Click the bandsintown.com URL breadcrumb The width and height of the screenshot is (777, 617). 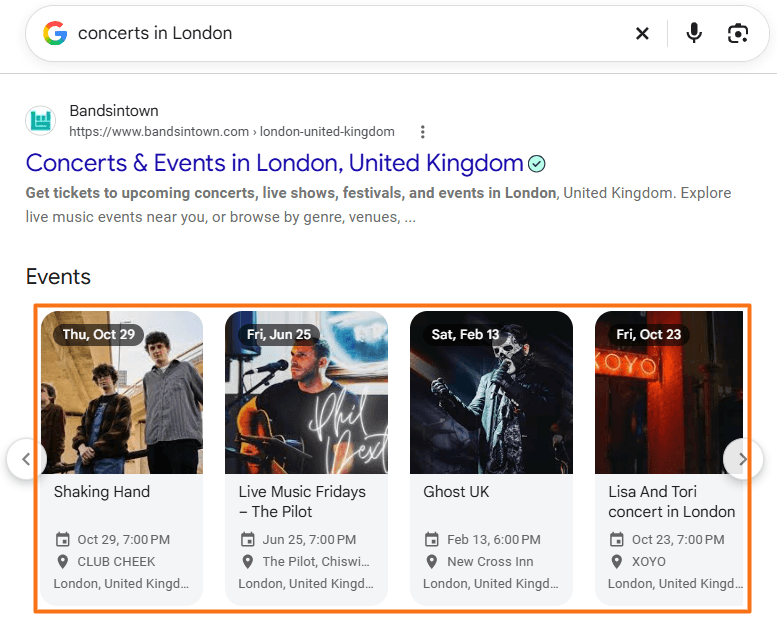[232, 132]
